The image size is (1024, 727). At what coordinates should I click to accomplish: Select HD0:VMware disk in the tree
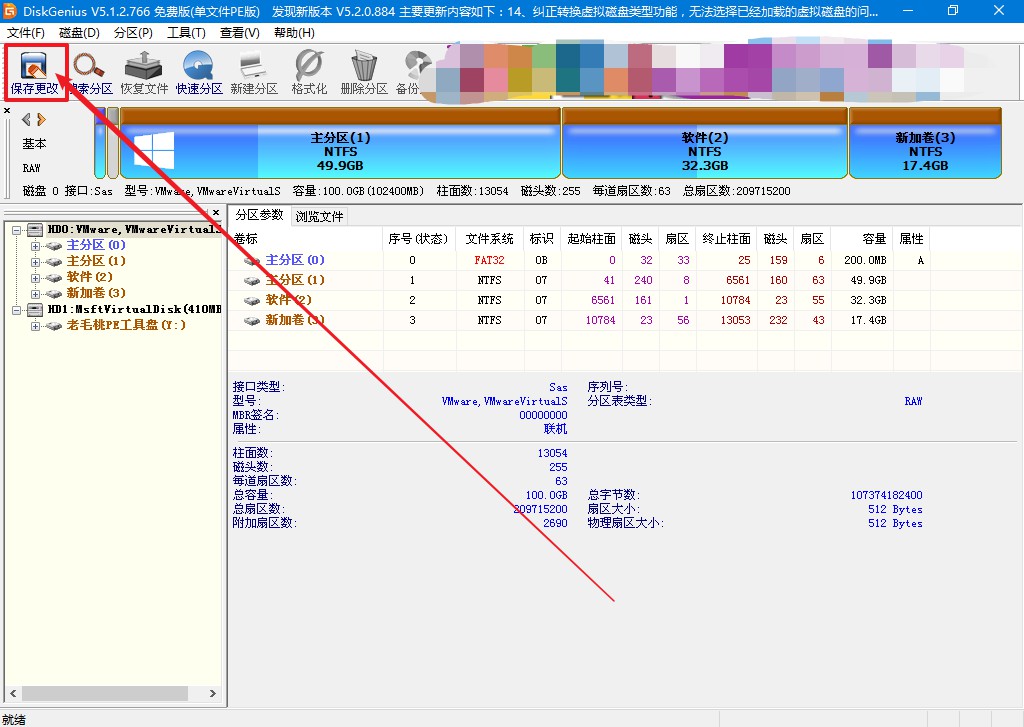(134, 229)
